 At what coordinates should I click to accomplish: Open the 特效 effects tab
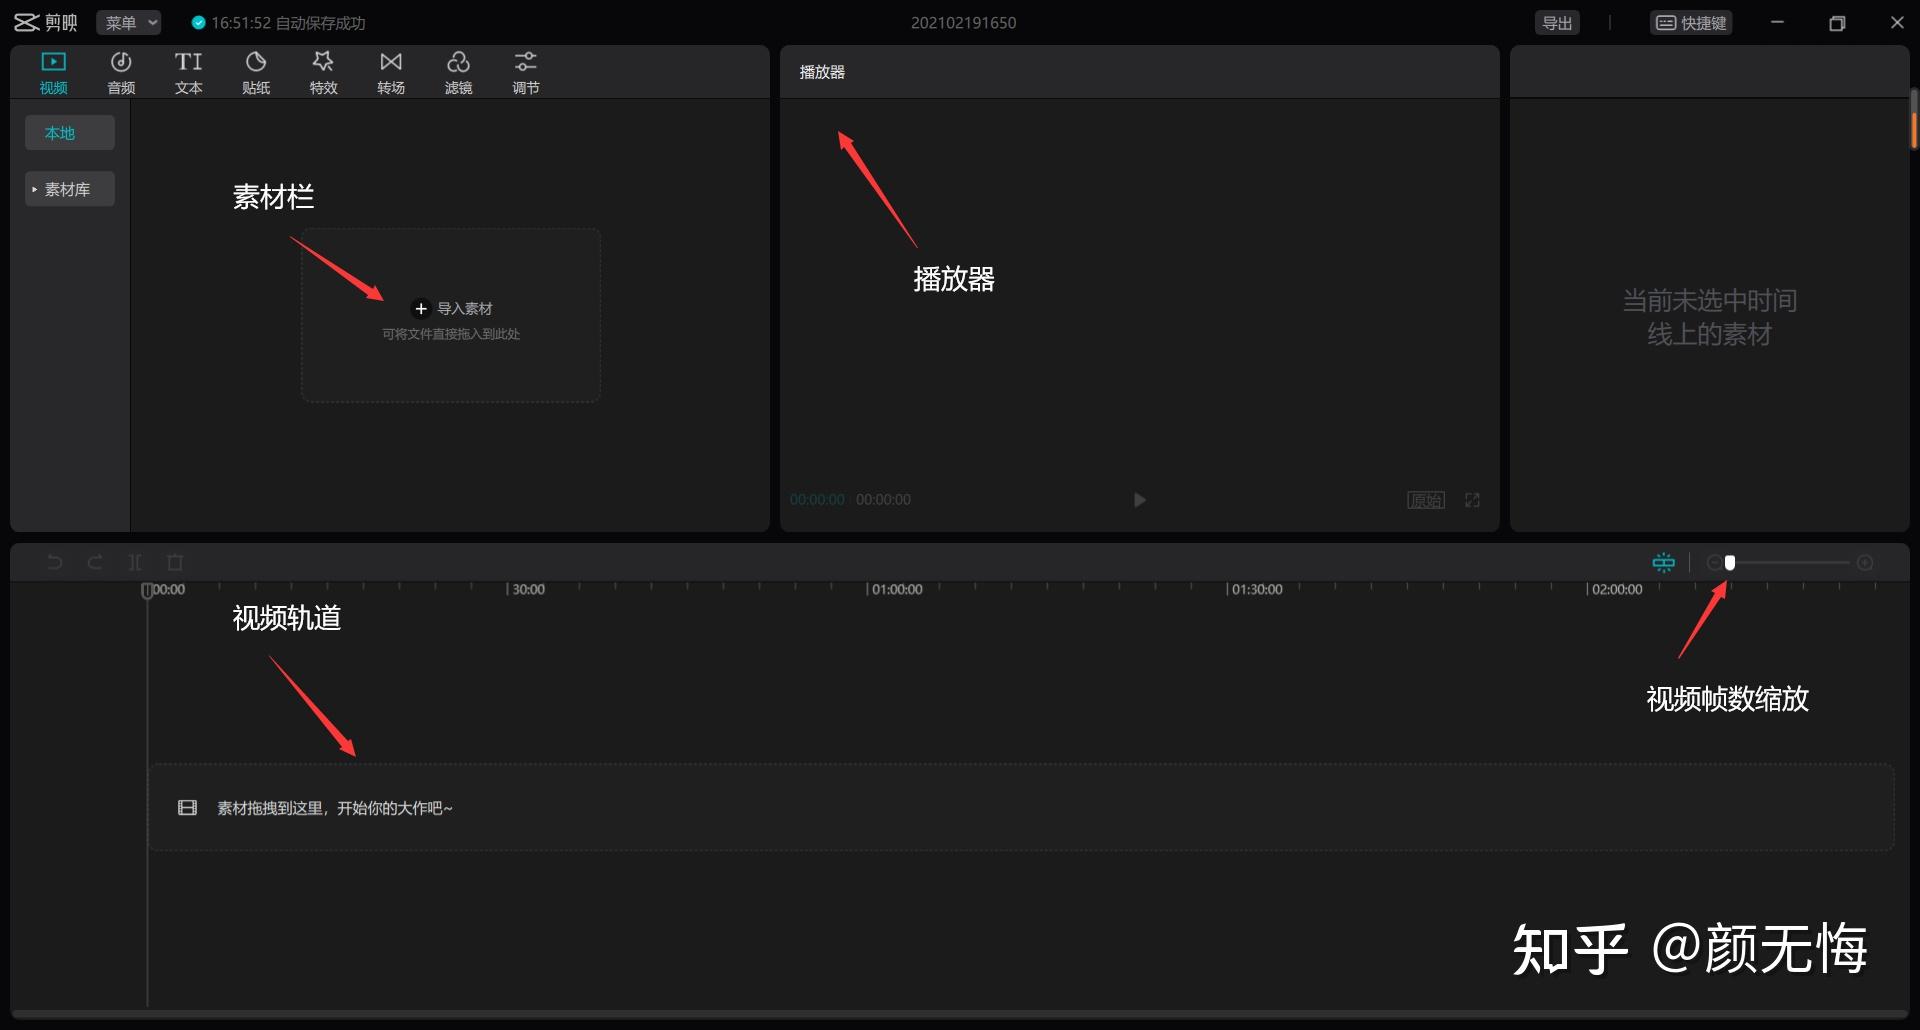point(323,73)
